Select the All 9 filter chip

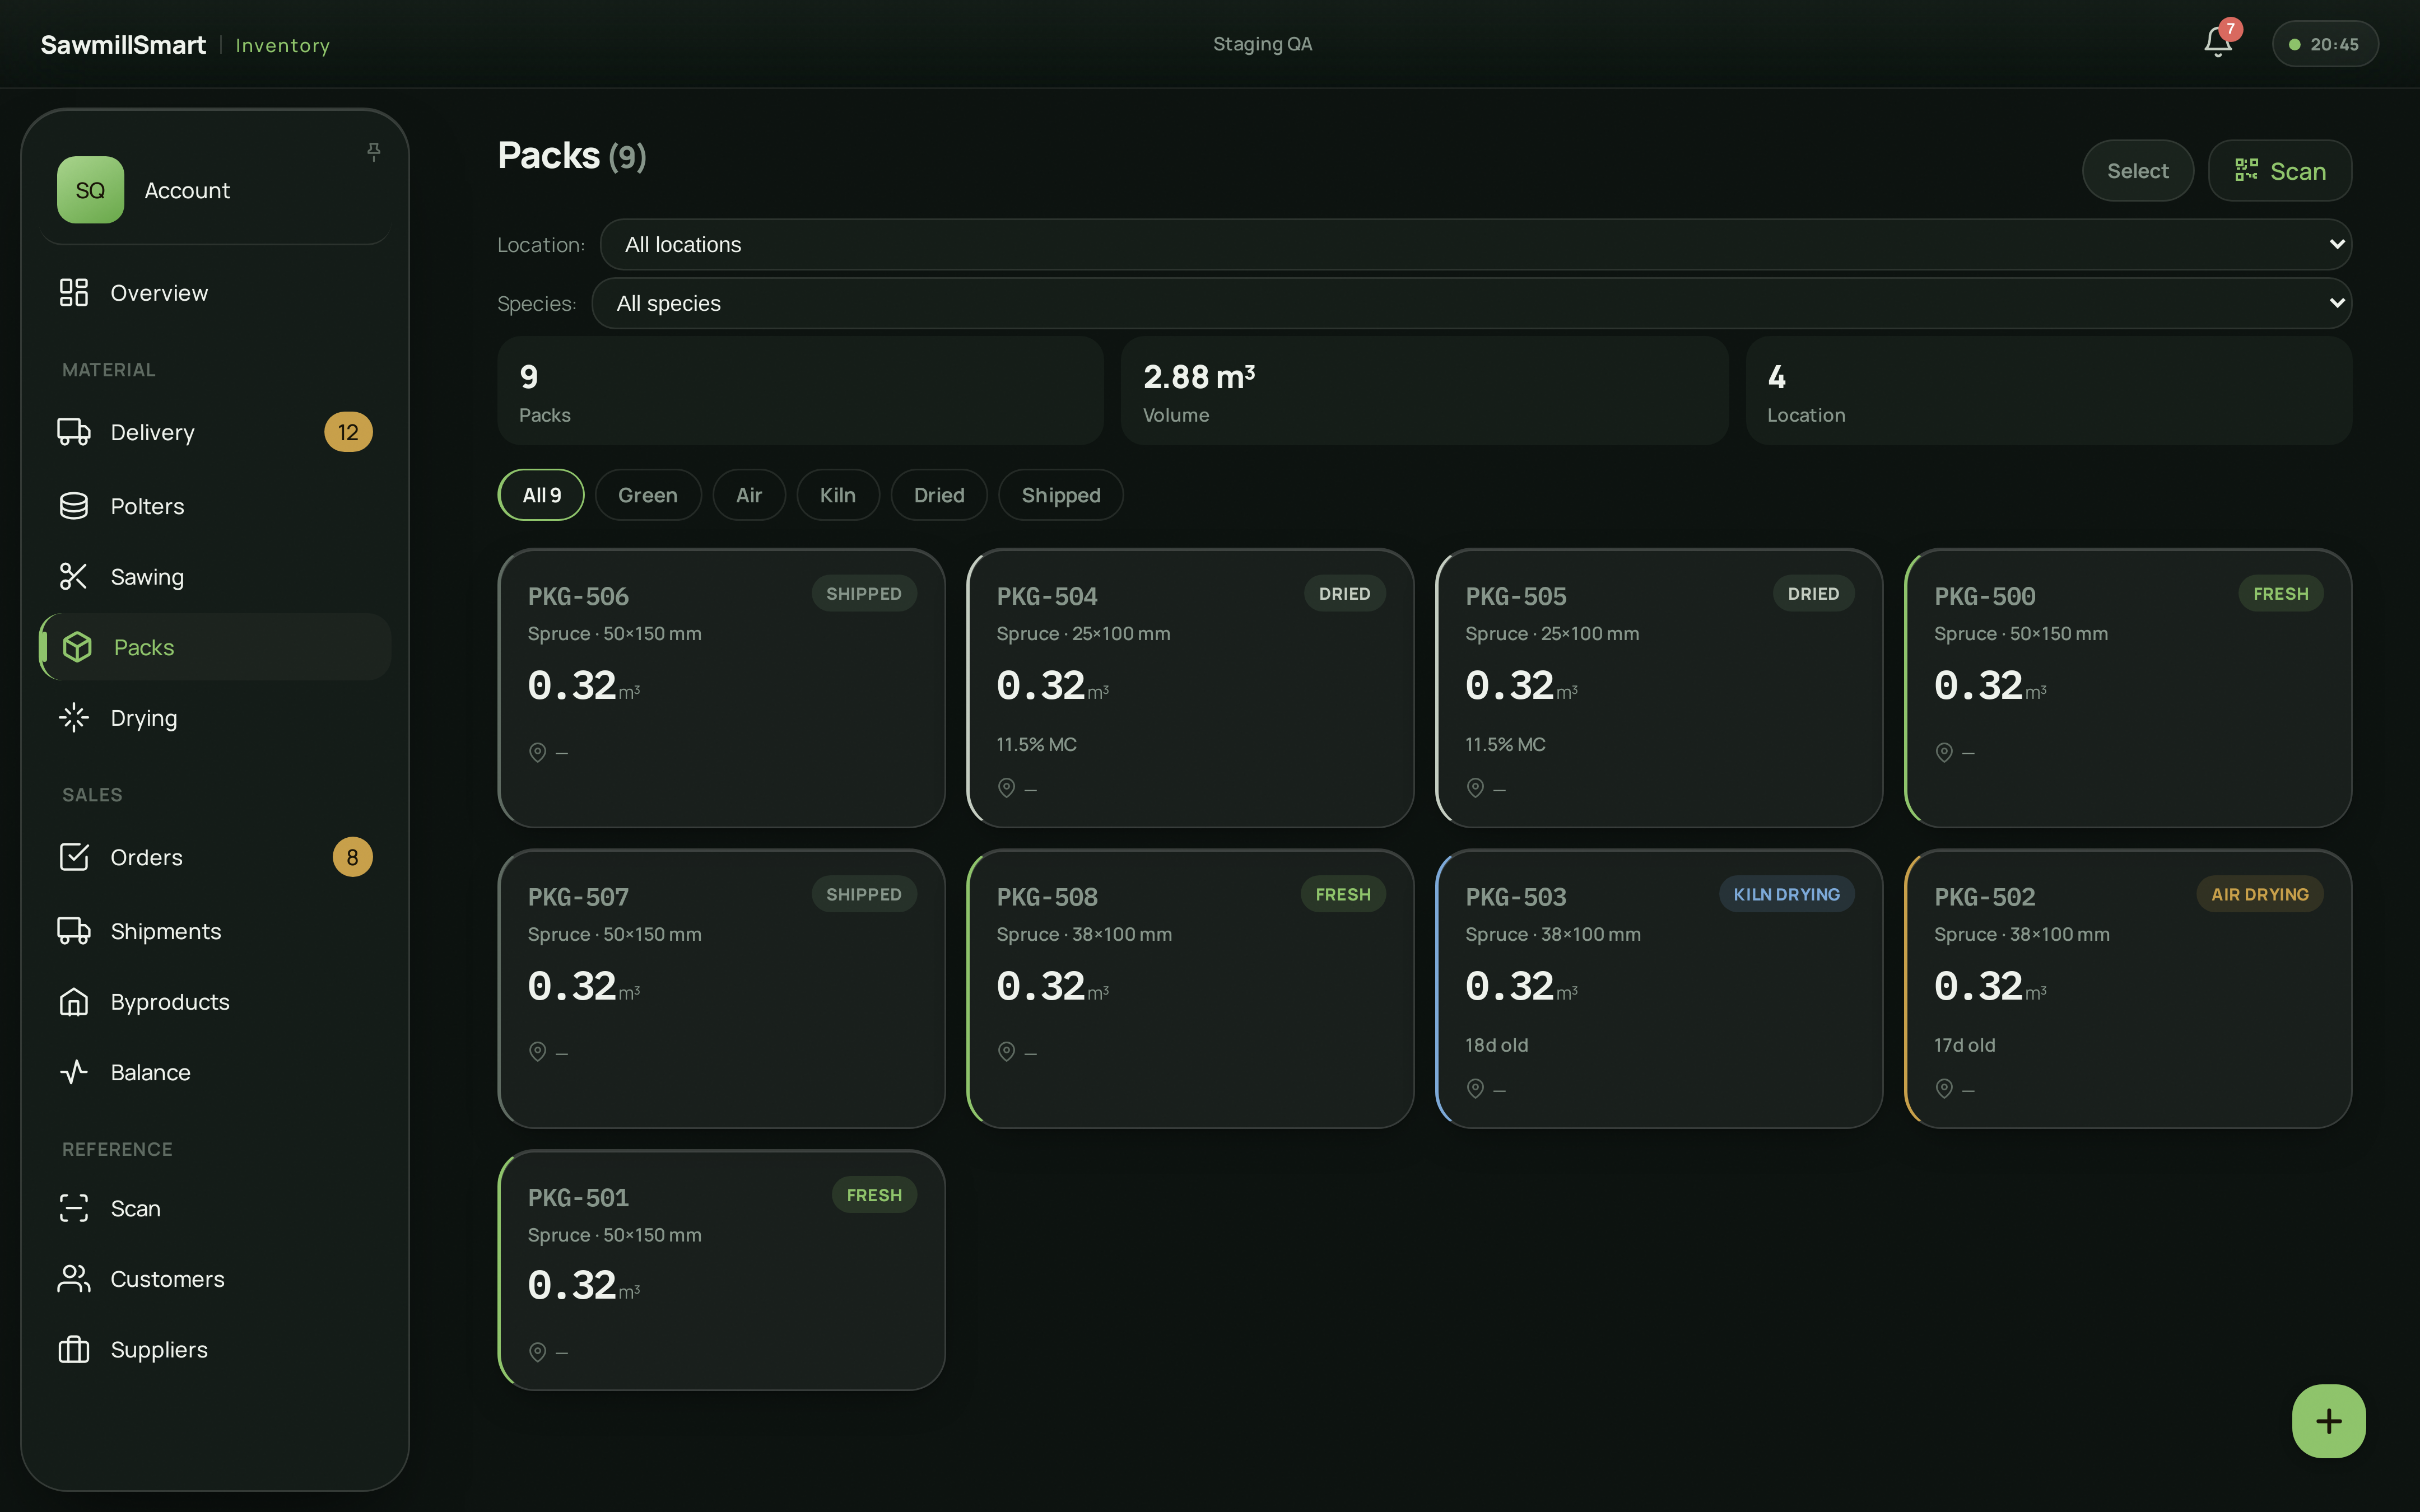[x=541, y=495]
